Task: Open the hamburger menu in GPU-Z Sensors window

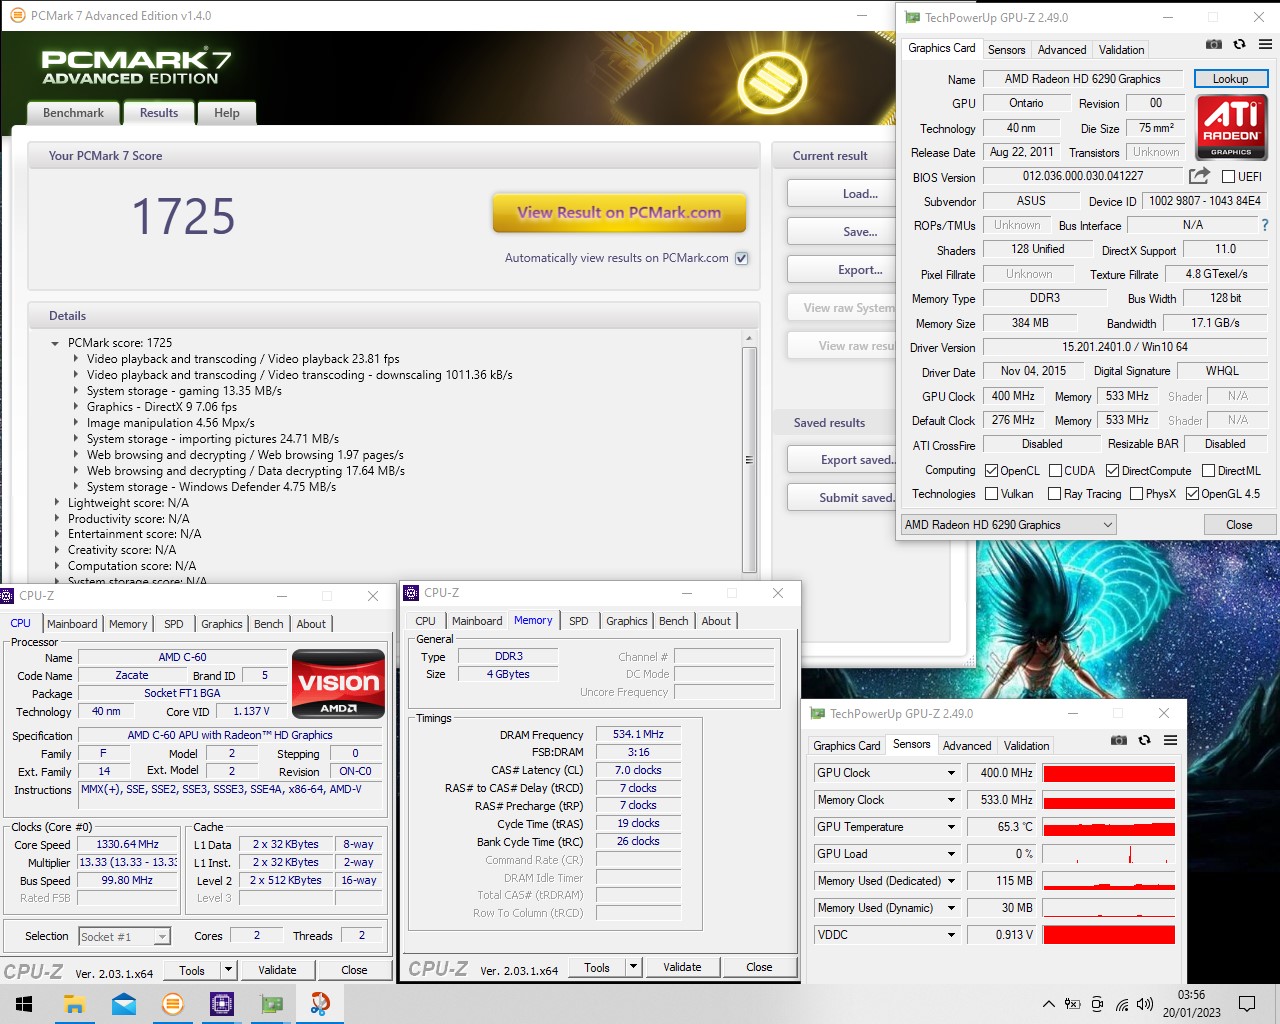Action: tap(1170, 740)
